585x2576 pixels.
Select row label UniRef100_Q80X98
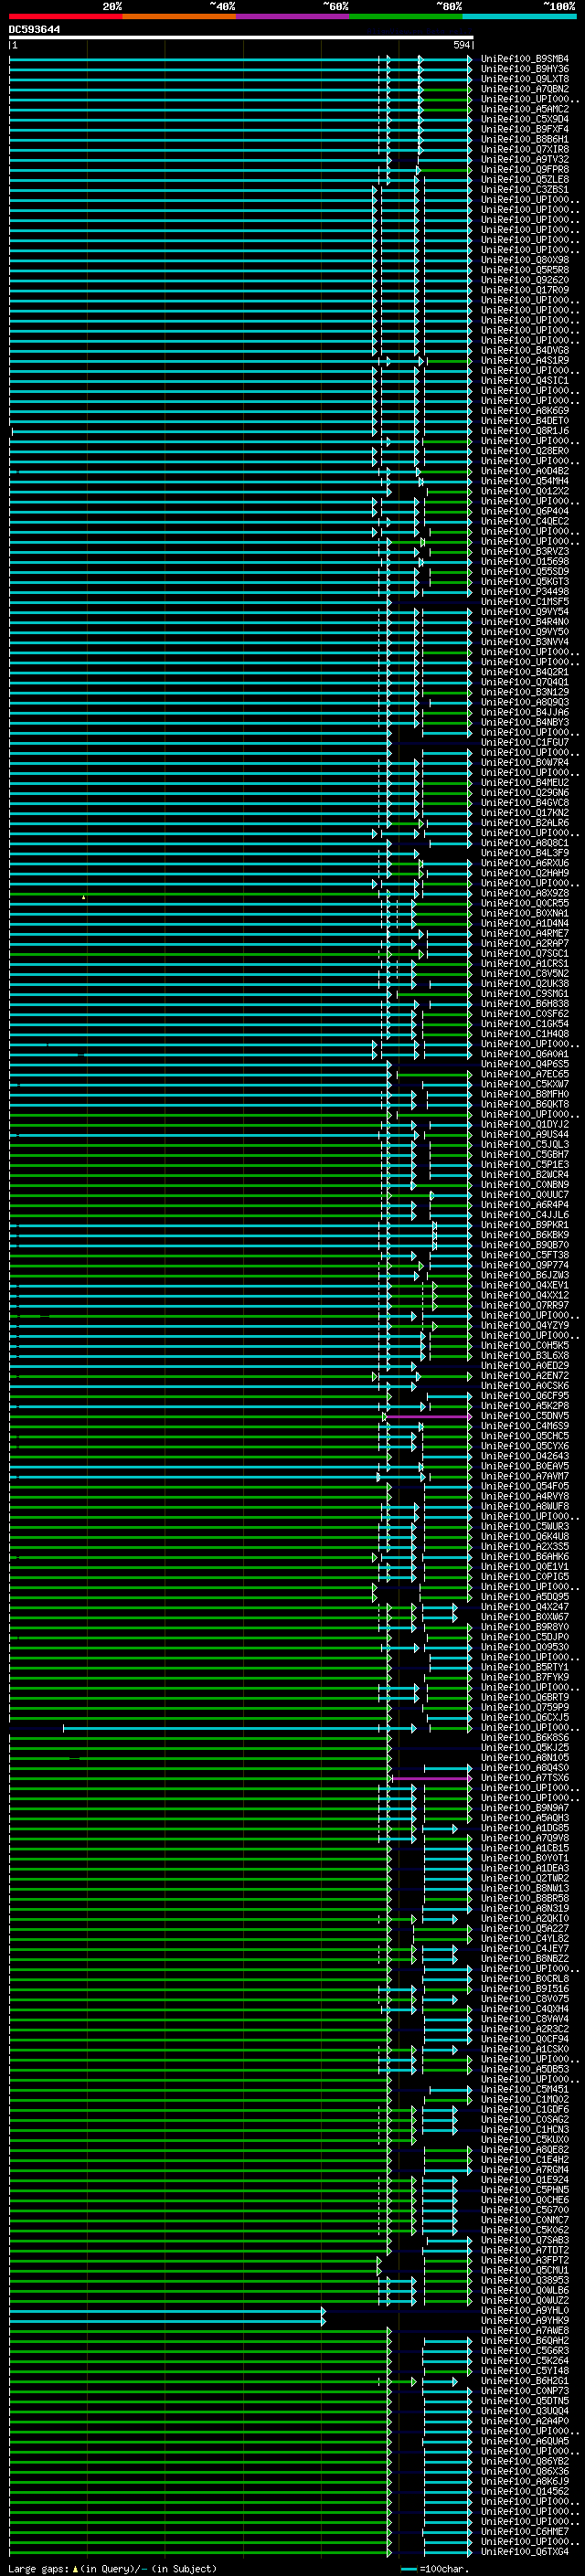point(525,260)
